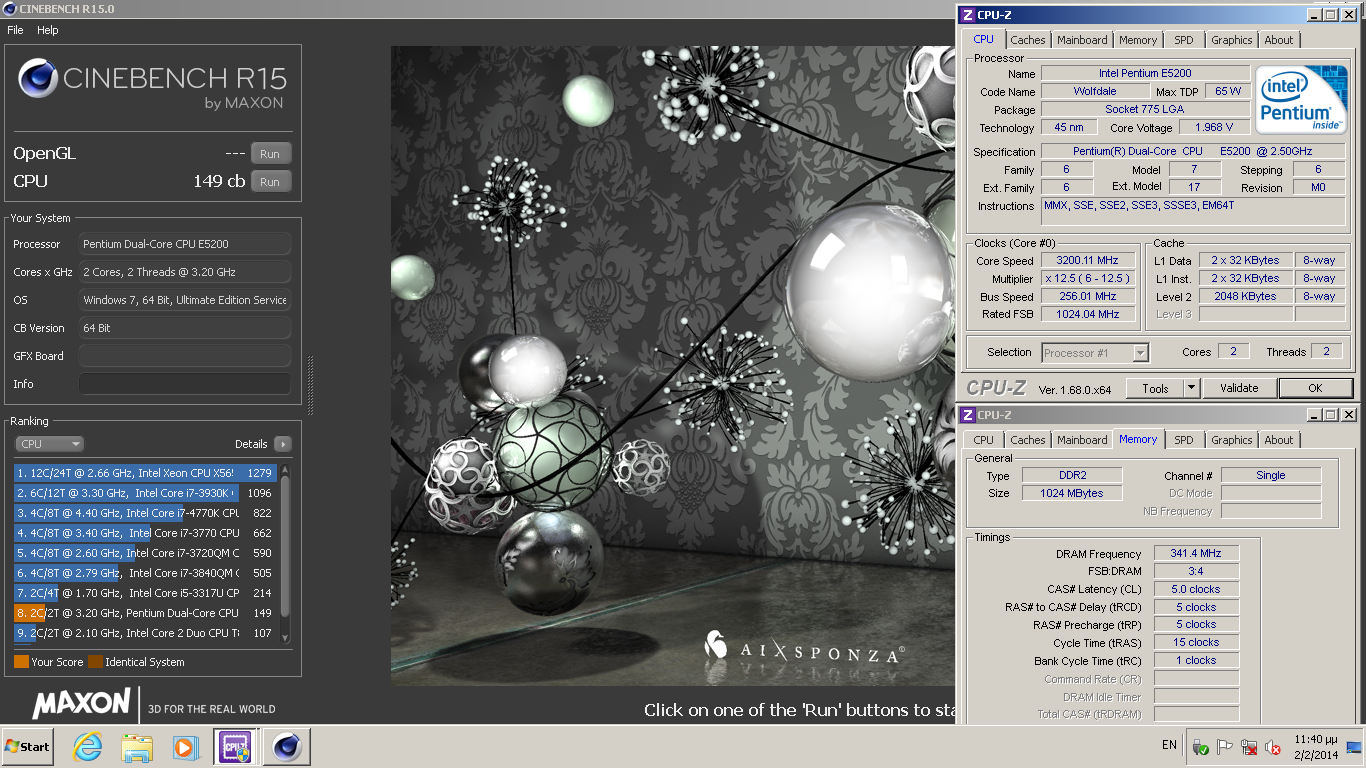Run the OpenGL benchmark
The width and height of the screenshot is (1366, 768).
(x=270, y=154)
